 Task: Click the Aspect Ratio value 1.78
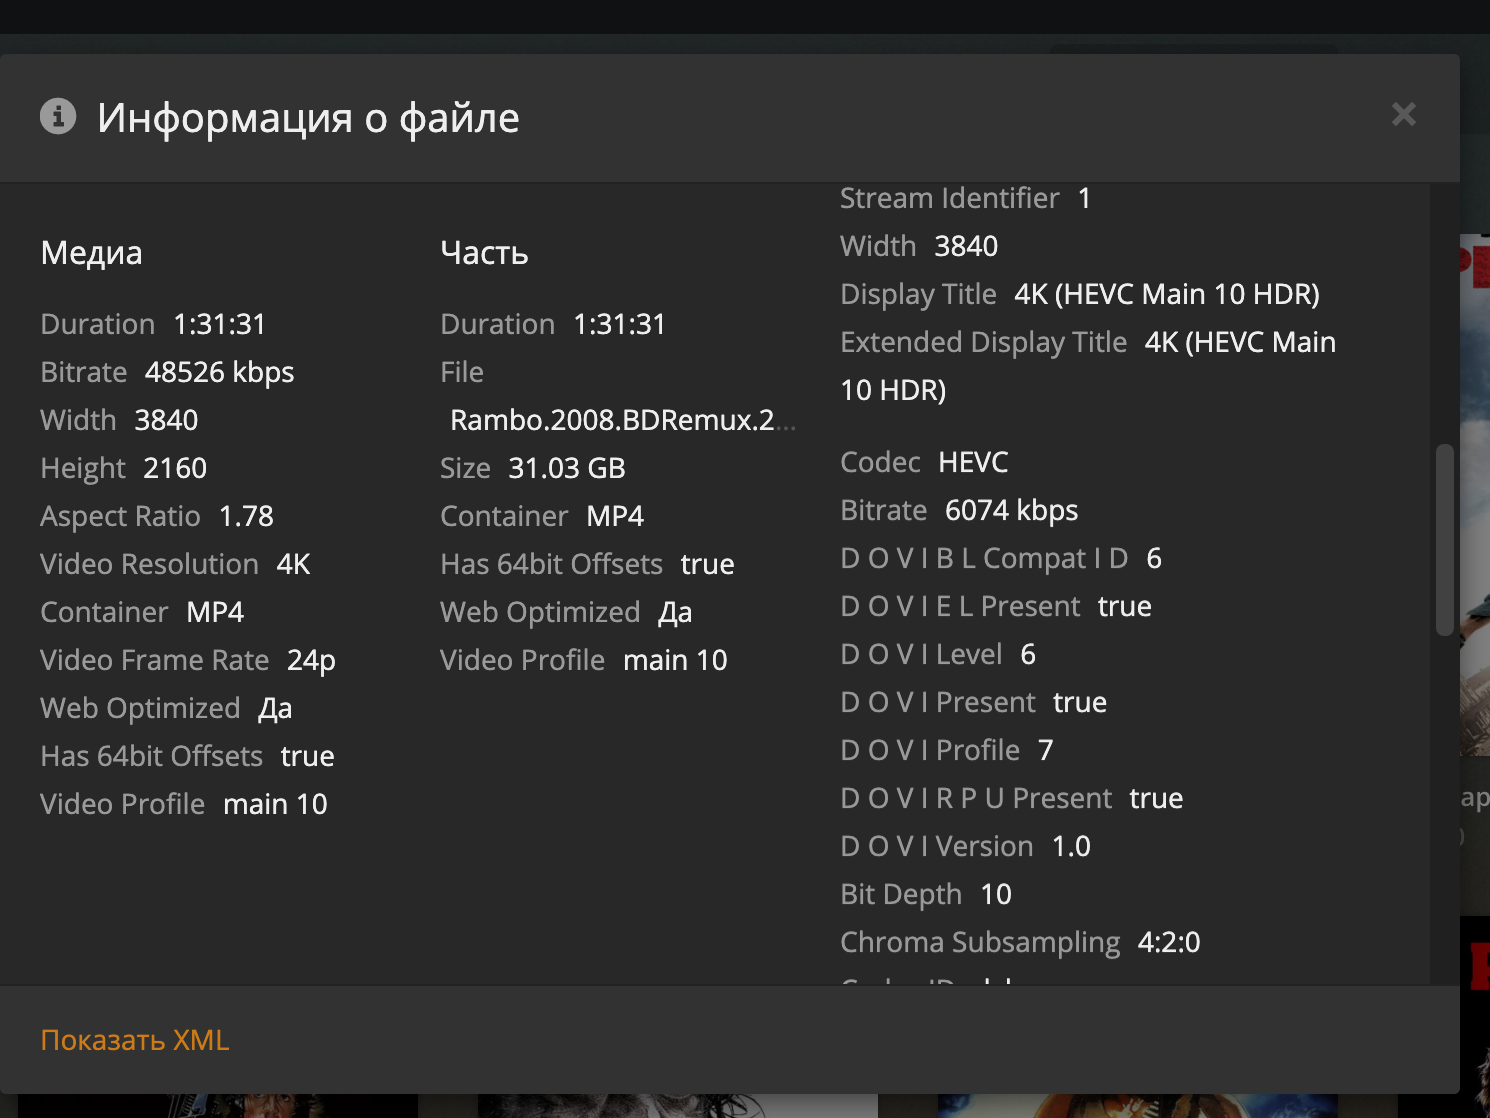246,516
